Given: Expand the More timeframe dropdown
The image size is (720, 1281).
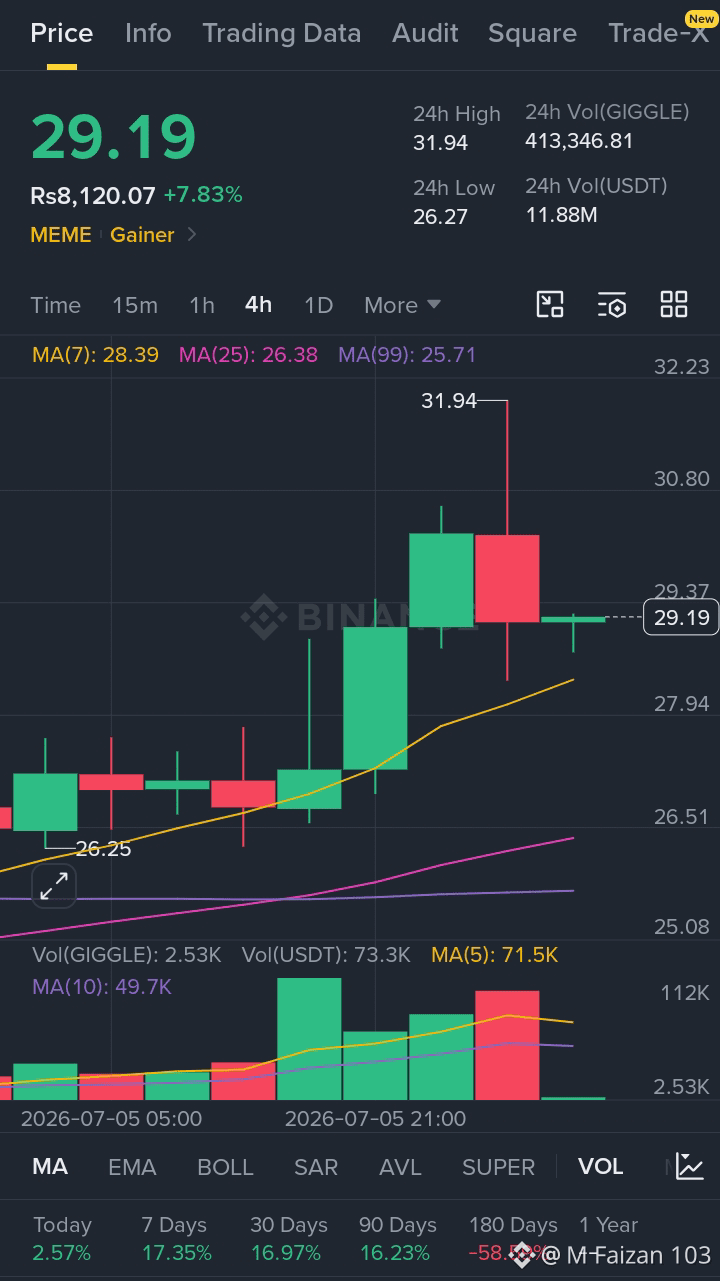Looking at the screenshot, I should pos(402,305).
